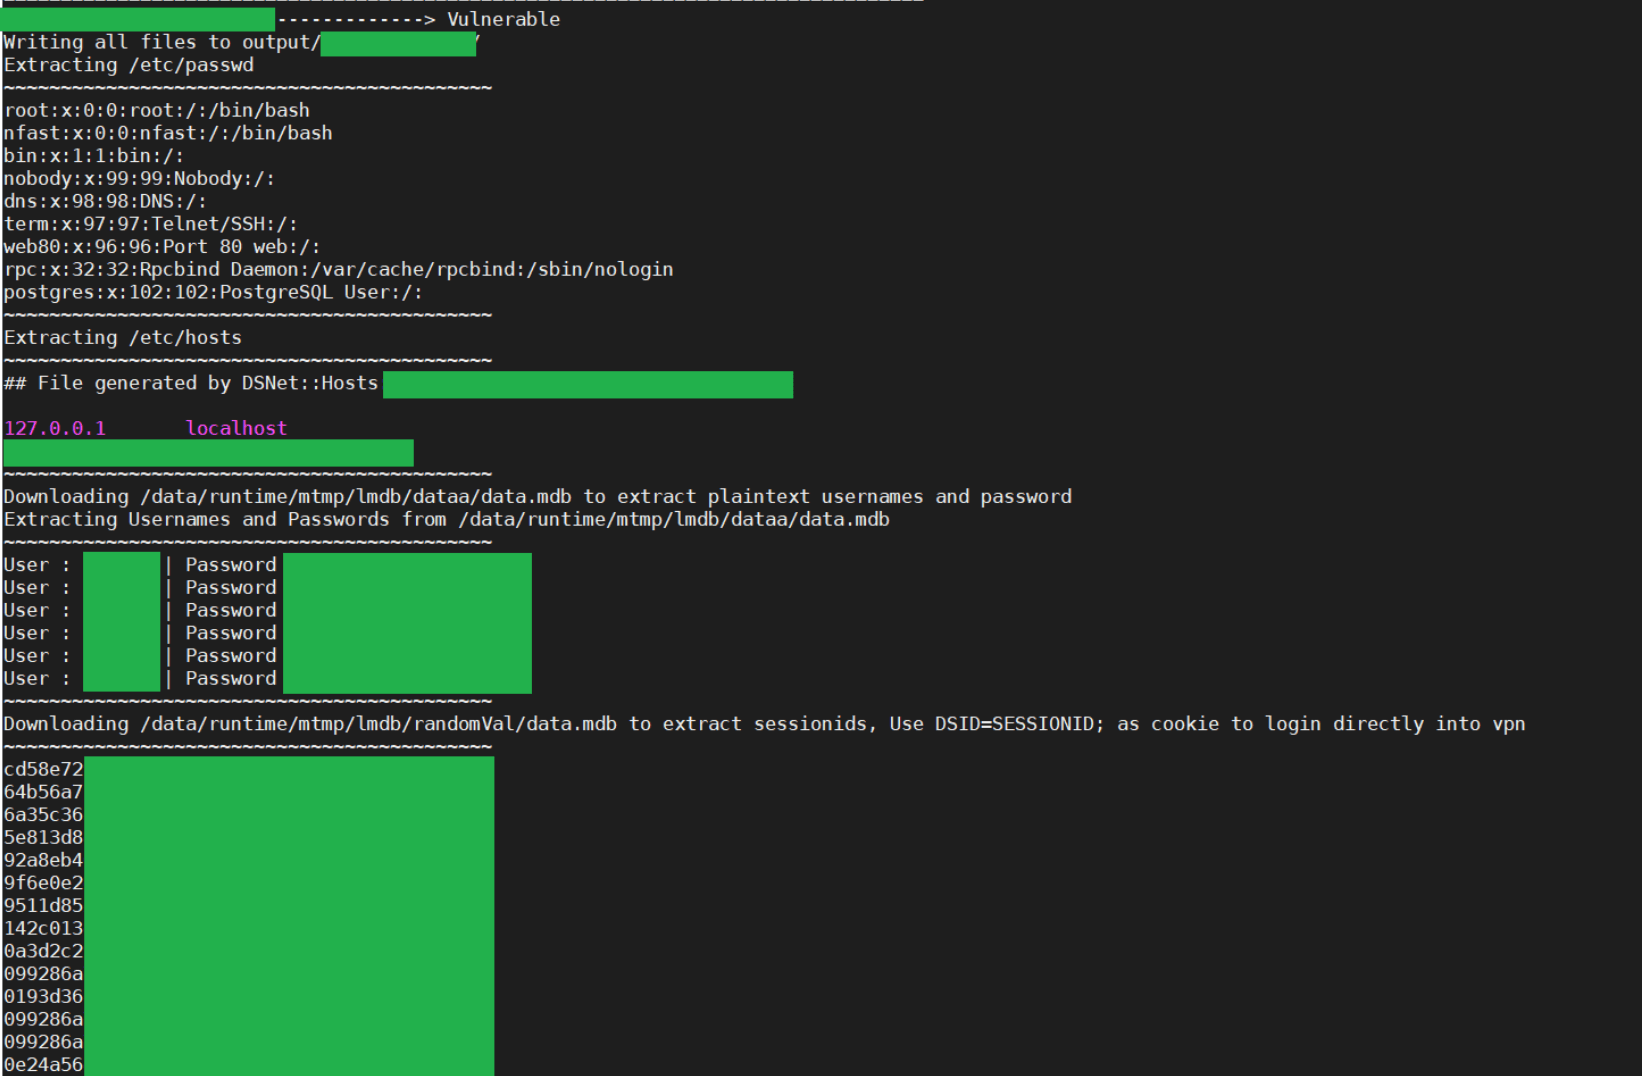The image size is (1642, 1076).
Task: Click the redacted hosts file entry block
Action: [208, 452]
